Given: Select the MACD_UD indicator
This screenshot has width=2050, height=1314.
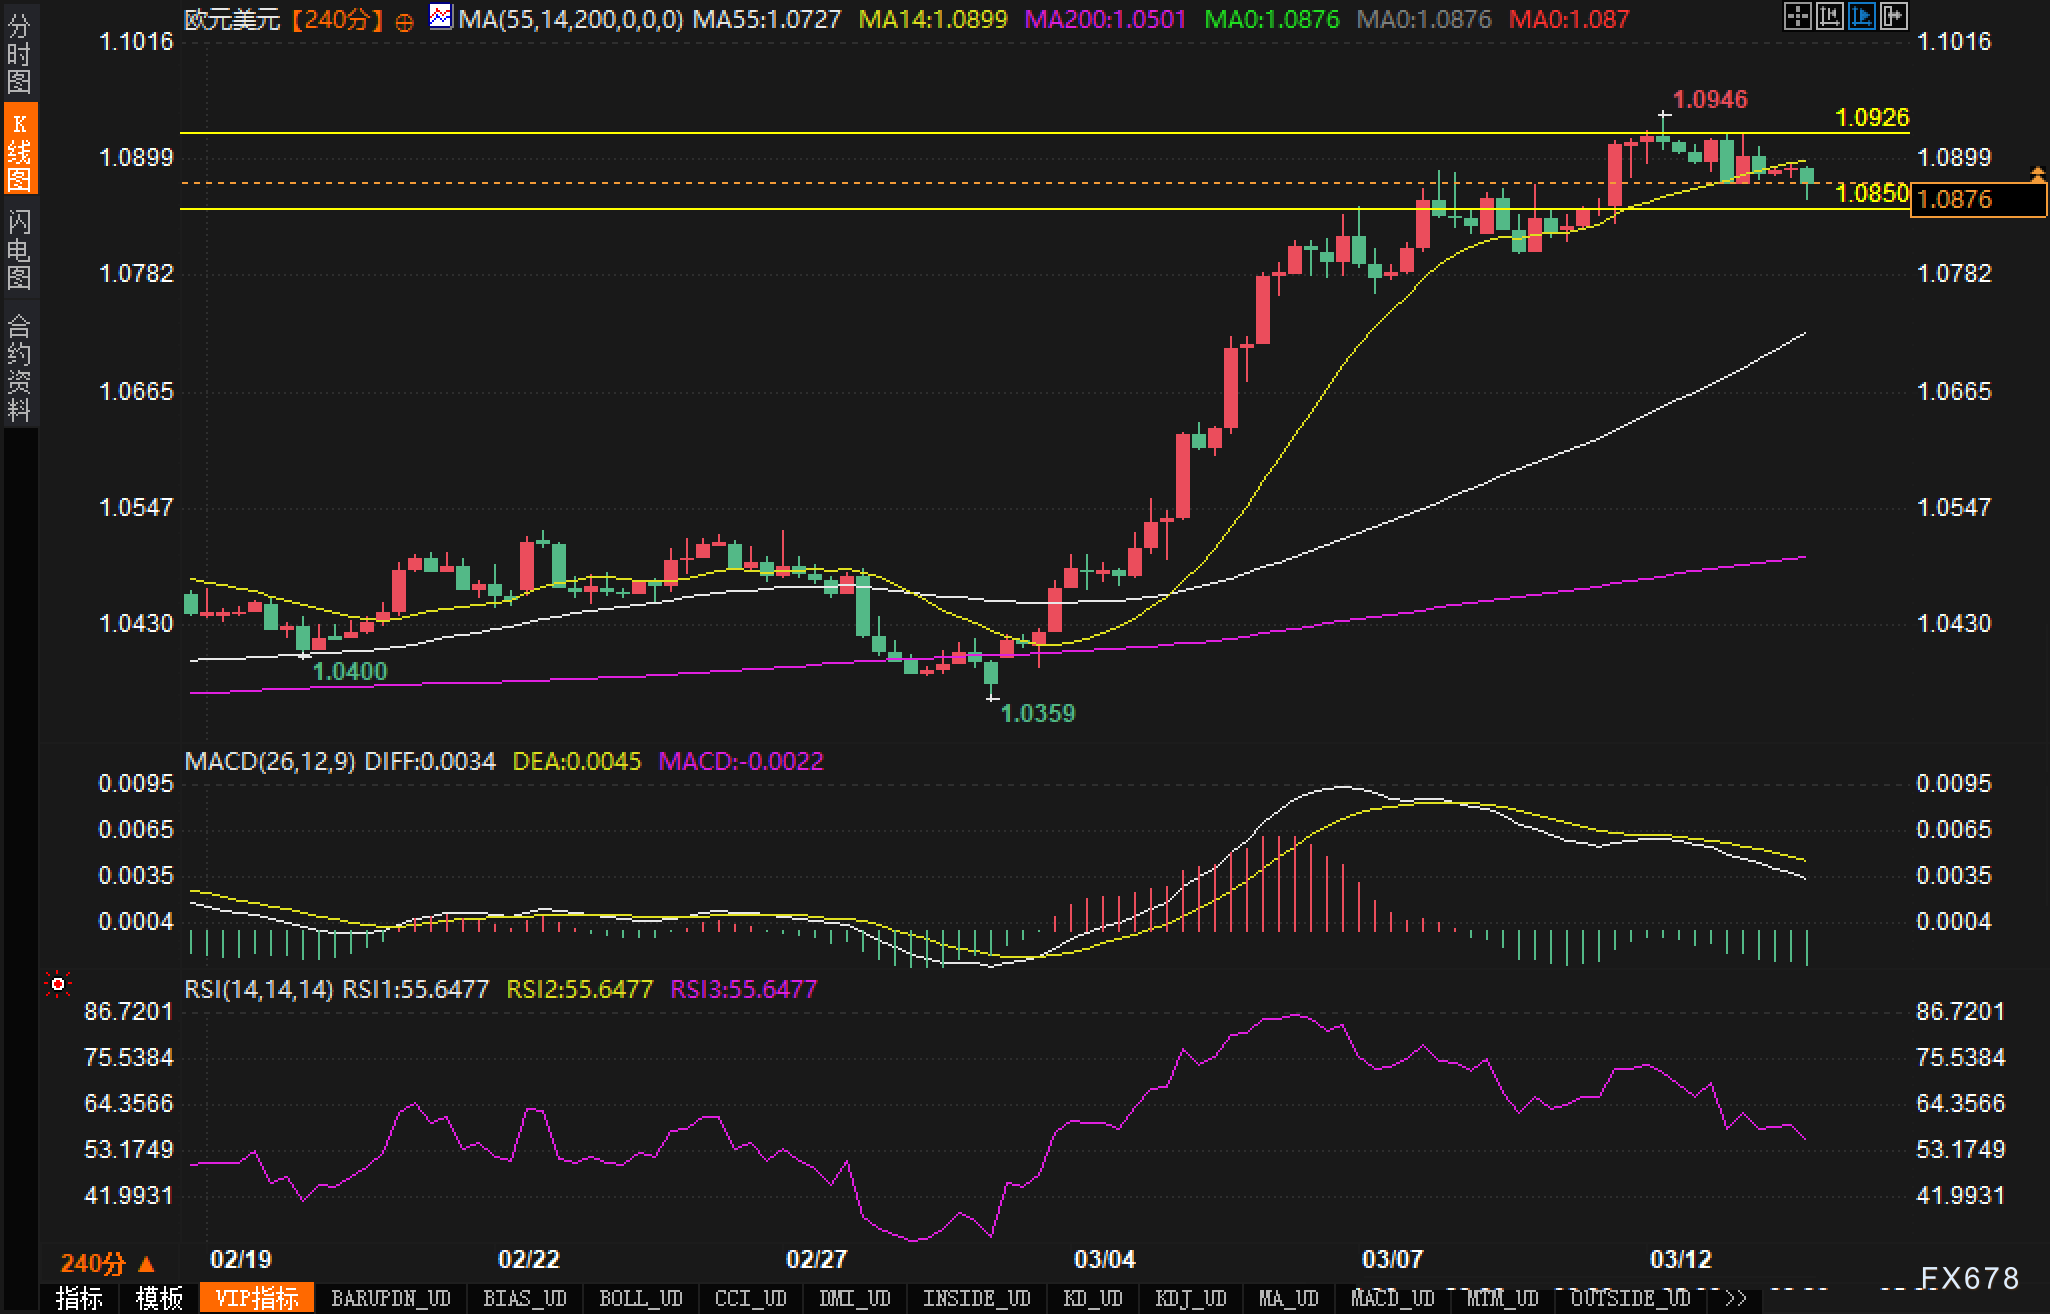Looking at the screenshot, I should click(1392, 1298).
